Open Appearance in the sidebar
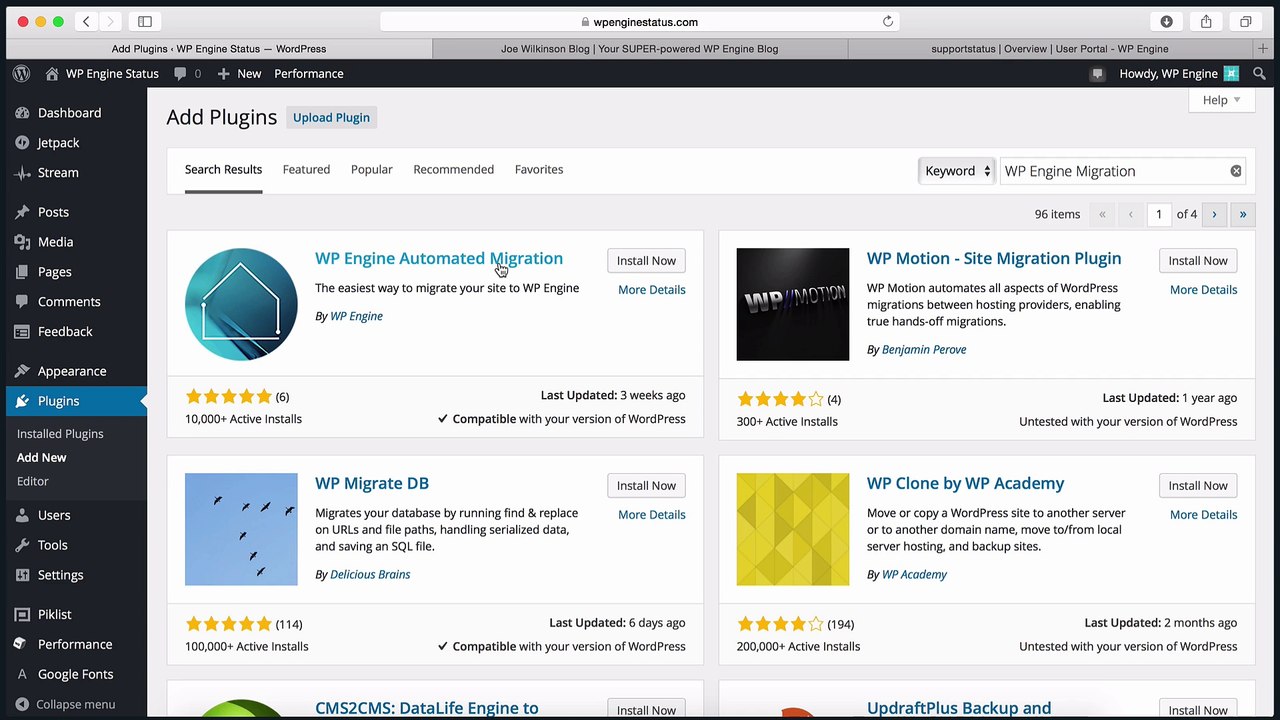 pyautogui.click(x=72, y=371)
